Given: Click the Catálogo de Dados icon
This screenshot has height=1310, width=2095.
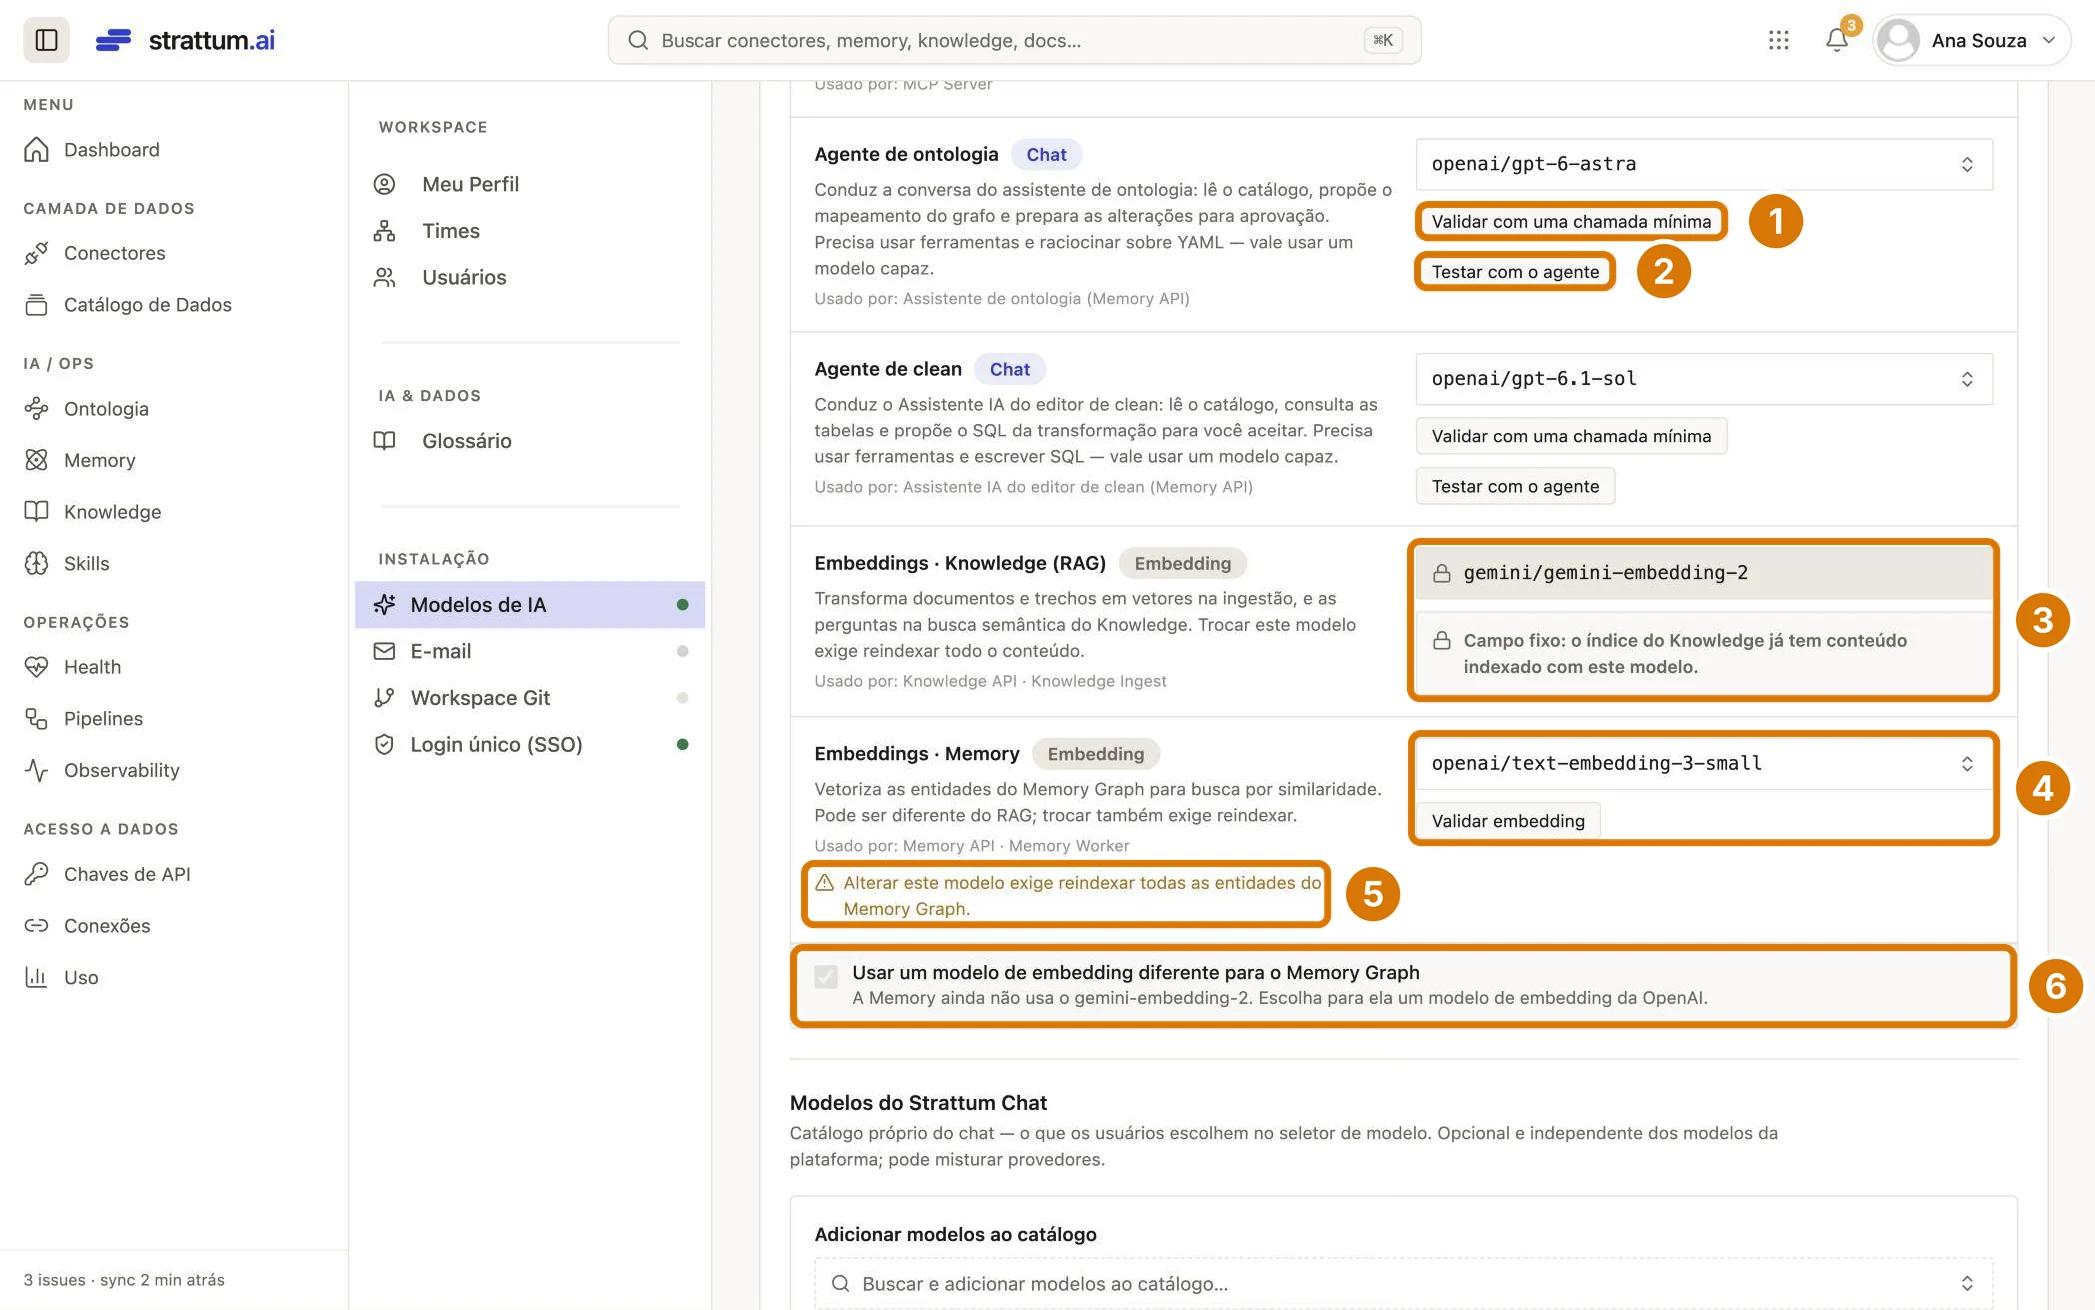Looking at the screenshot, I should pyautogui.click(x=37, y=305).
